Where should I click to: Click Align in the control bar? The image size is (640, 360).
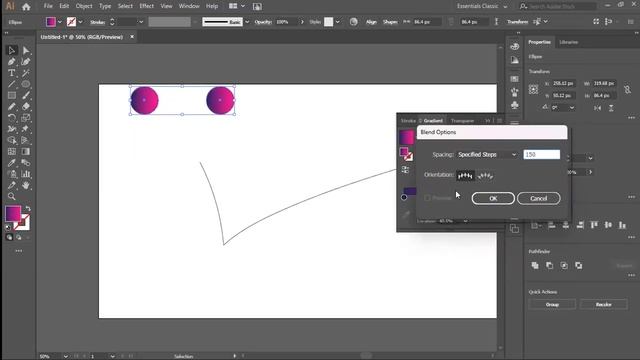[371, 22]
